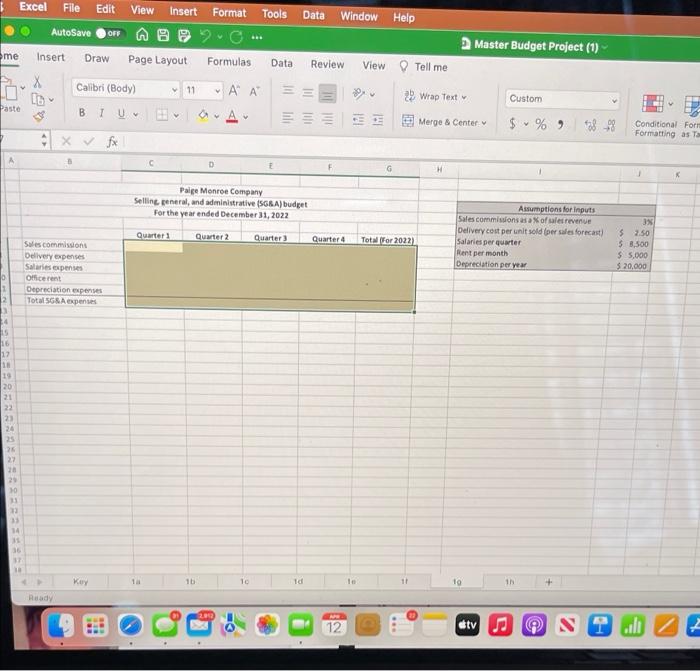Click the Decrease Font Size icon
Screen dimensions: 700x671
click(254, 92)
